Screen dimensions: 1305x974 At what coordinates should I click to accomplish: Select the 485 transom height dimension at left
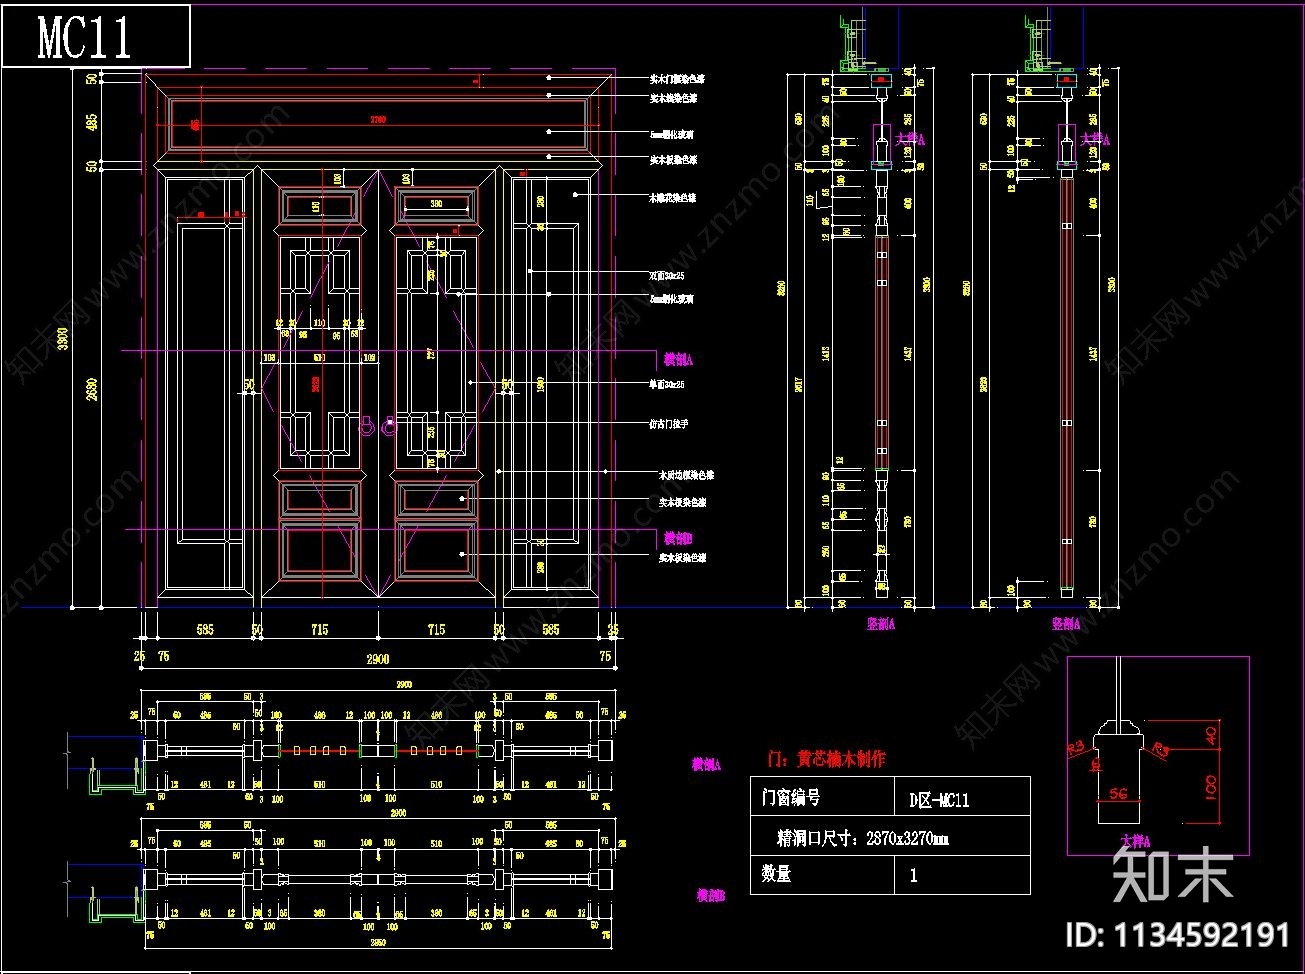(x=93, y=123)
